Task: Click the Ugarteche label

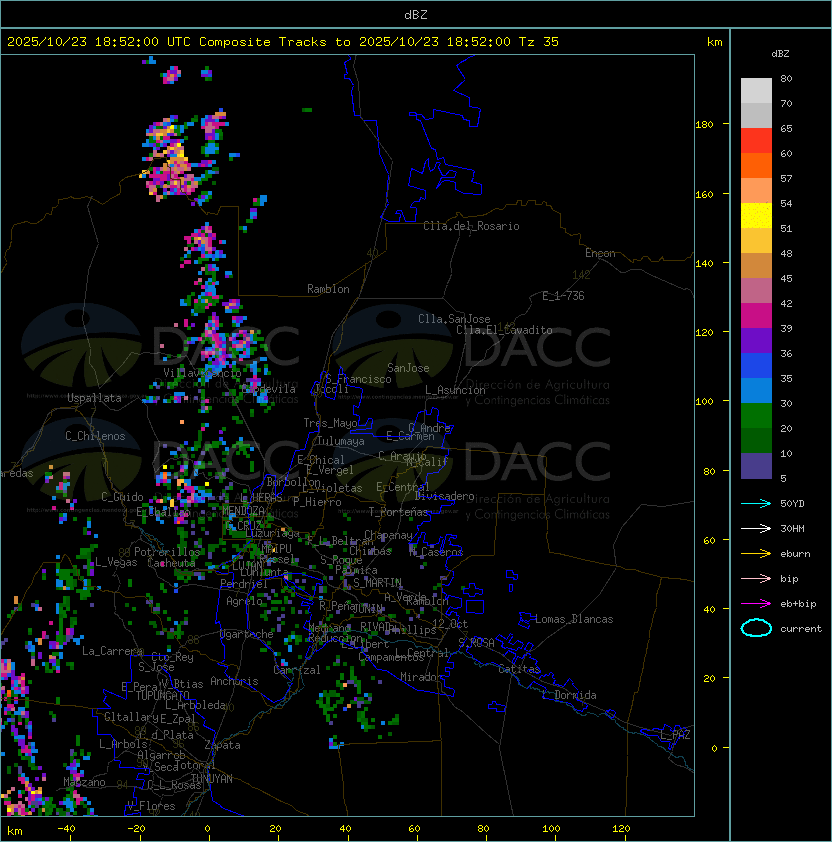Action: click(247, 634)
